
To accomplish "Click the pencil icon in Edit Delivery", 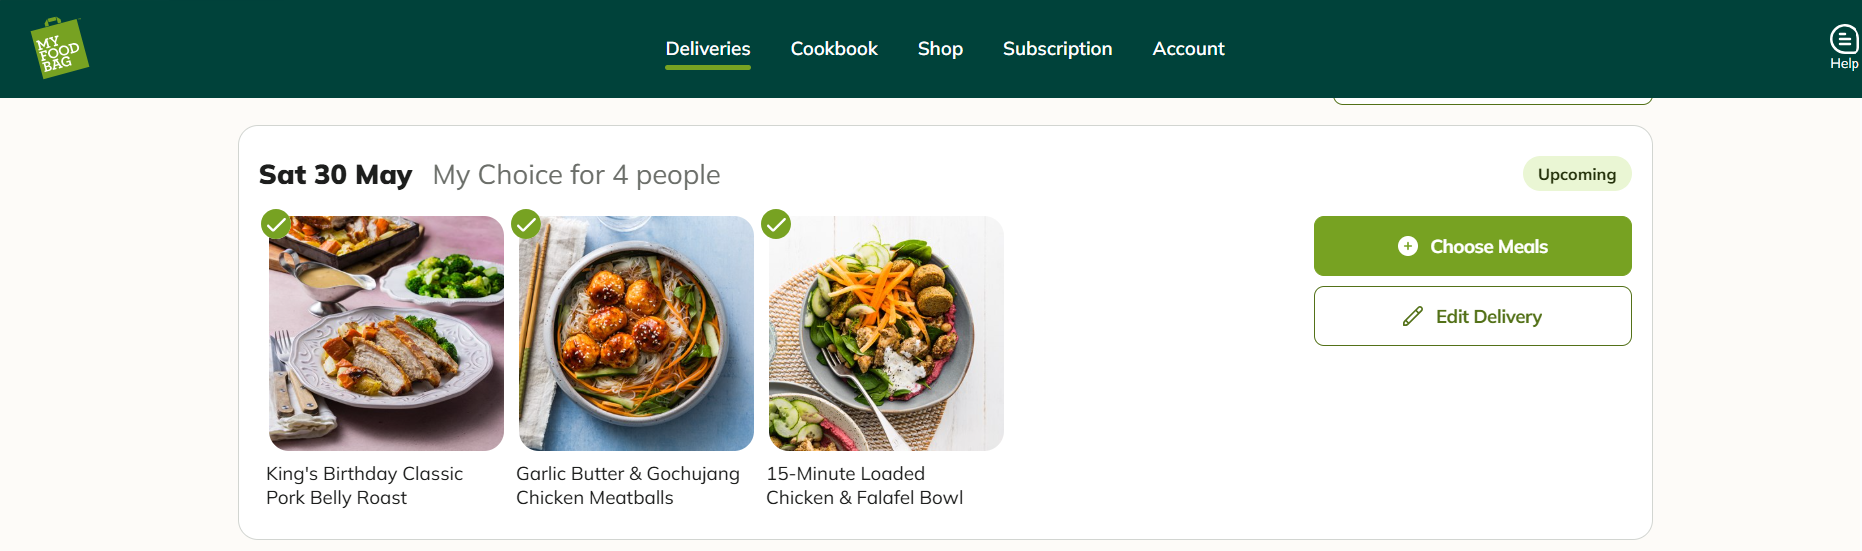I will (1412, 317).
